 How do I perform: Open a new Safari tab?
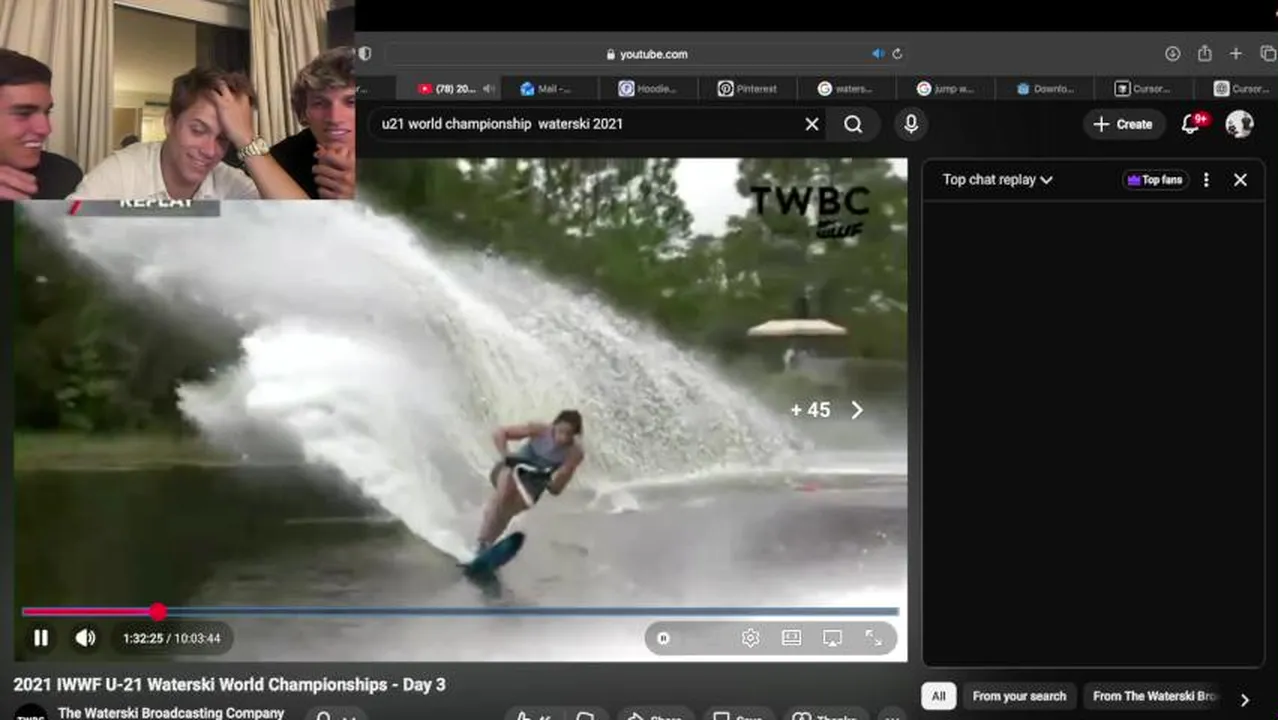[1236, 54]
